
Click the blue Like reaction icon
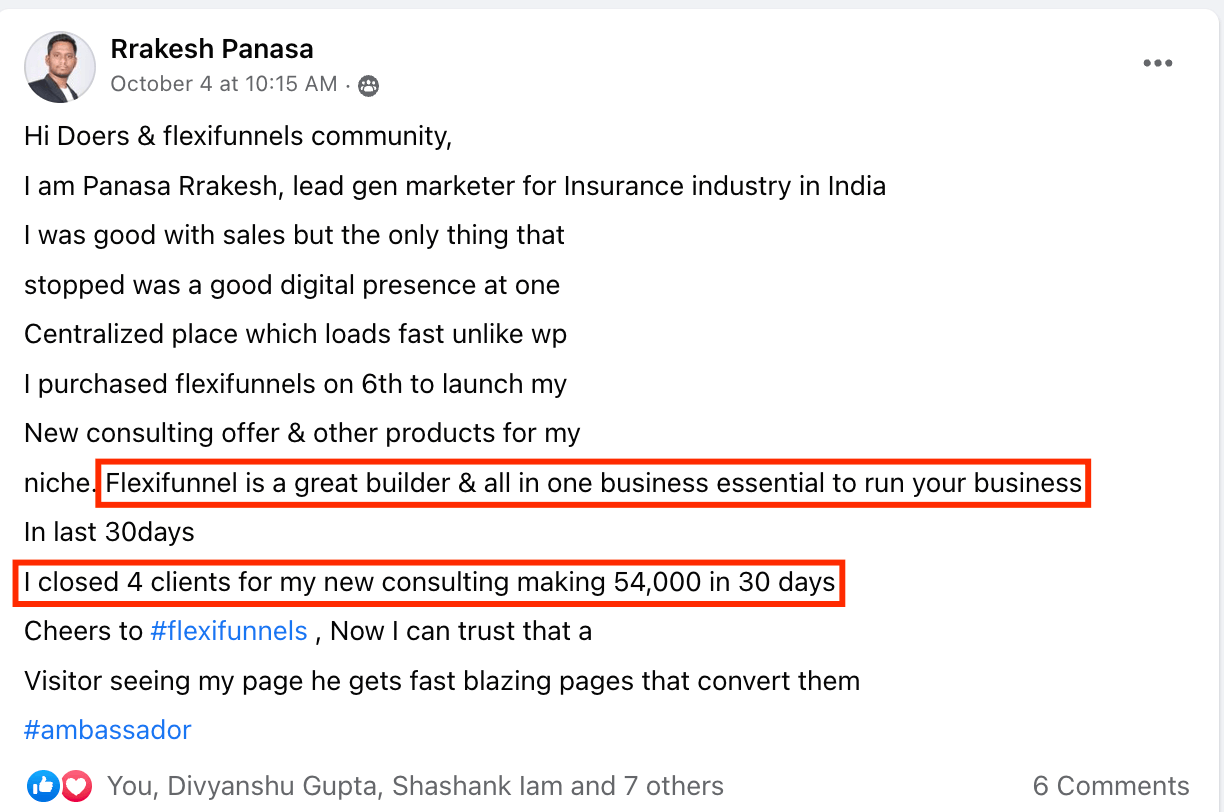point(45,786)
